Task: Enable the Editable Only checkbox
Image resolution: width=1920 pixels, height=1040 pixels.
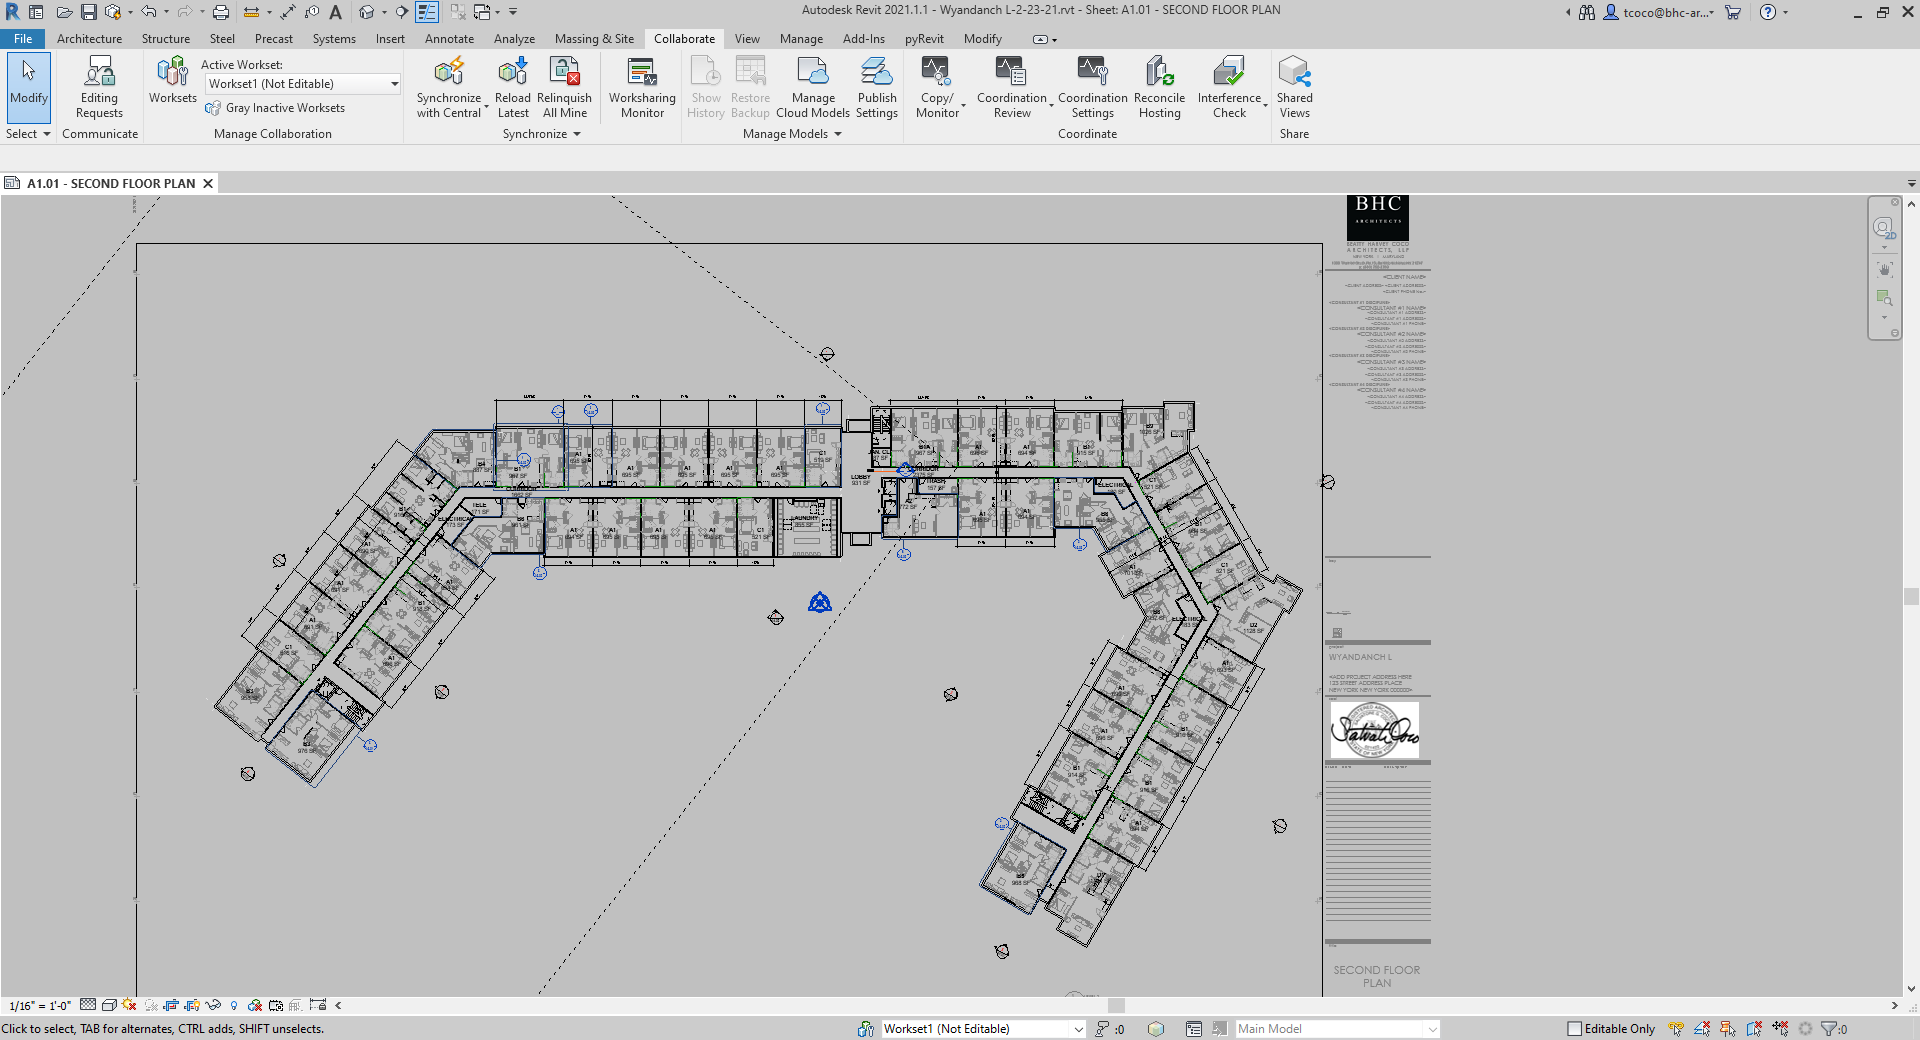Action: tap(1574, 1029)
